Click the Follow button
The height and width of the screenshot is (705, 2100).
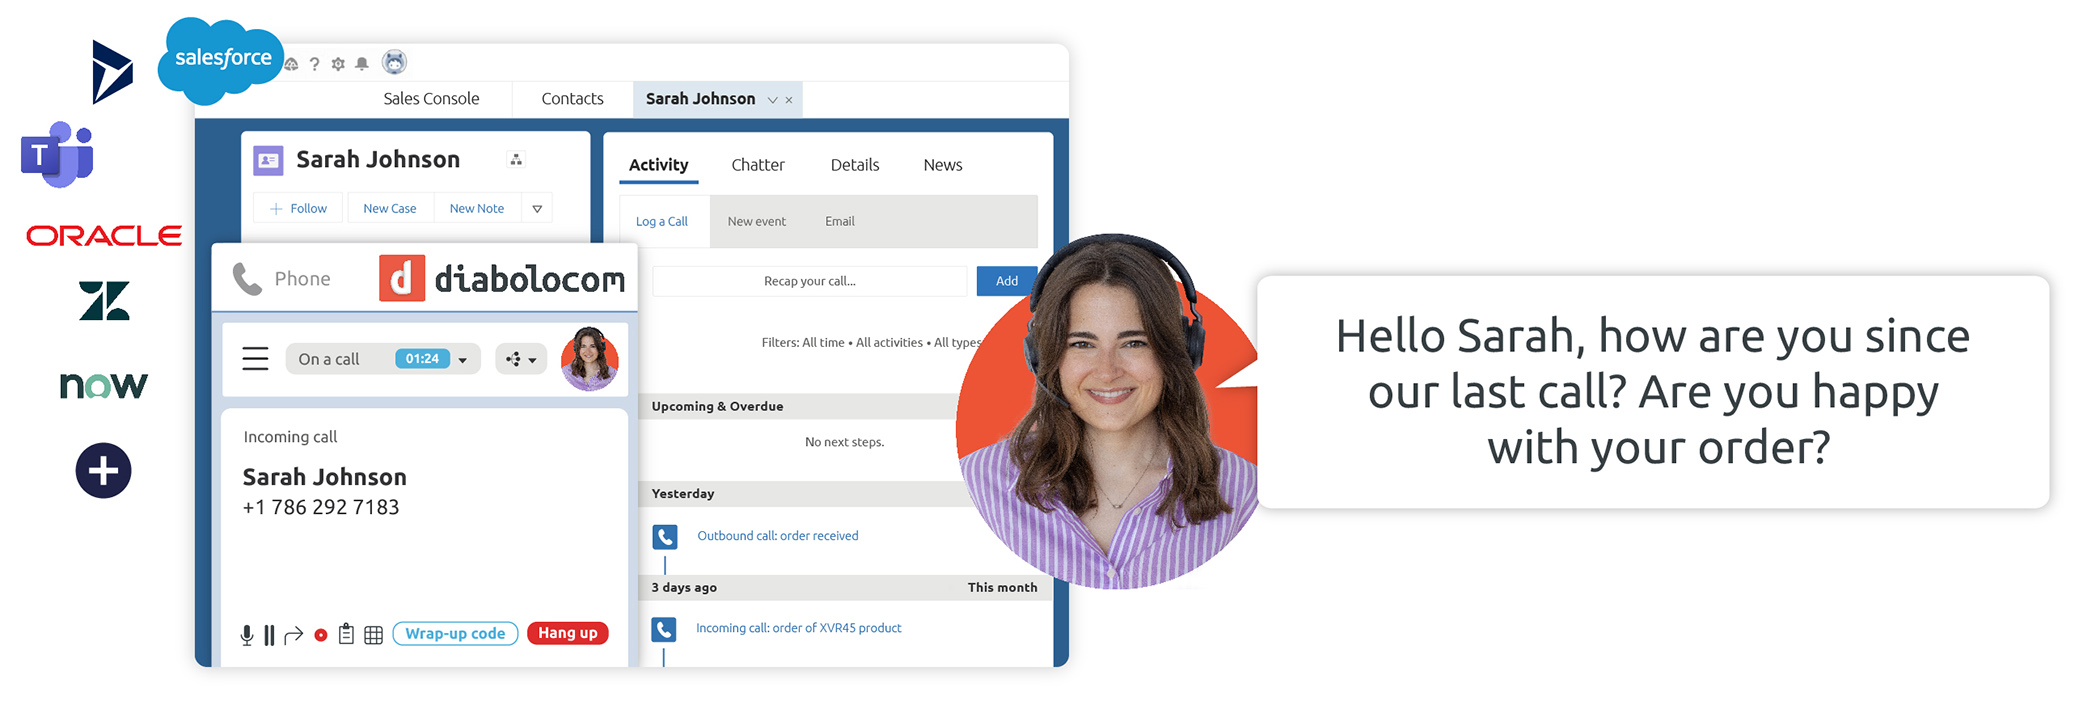(298, 208)
